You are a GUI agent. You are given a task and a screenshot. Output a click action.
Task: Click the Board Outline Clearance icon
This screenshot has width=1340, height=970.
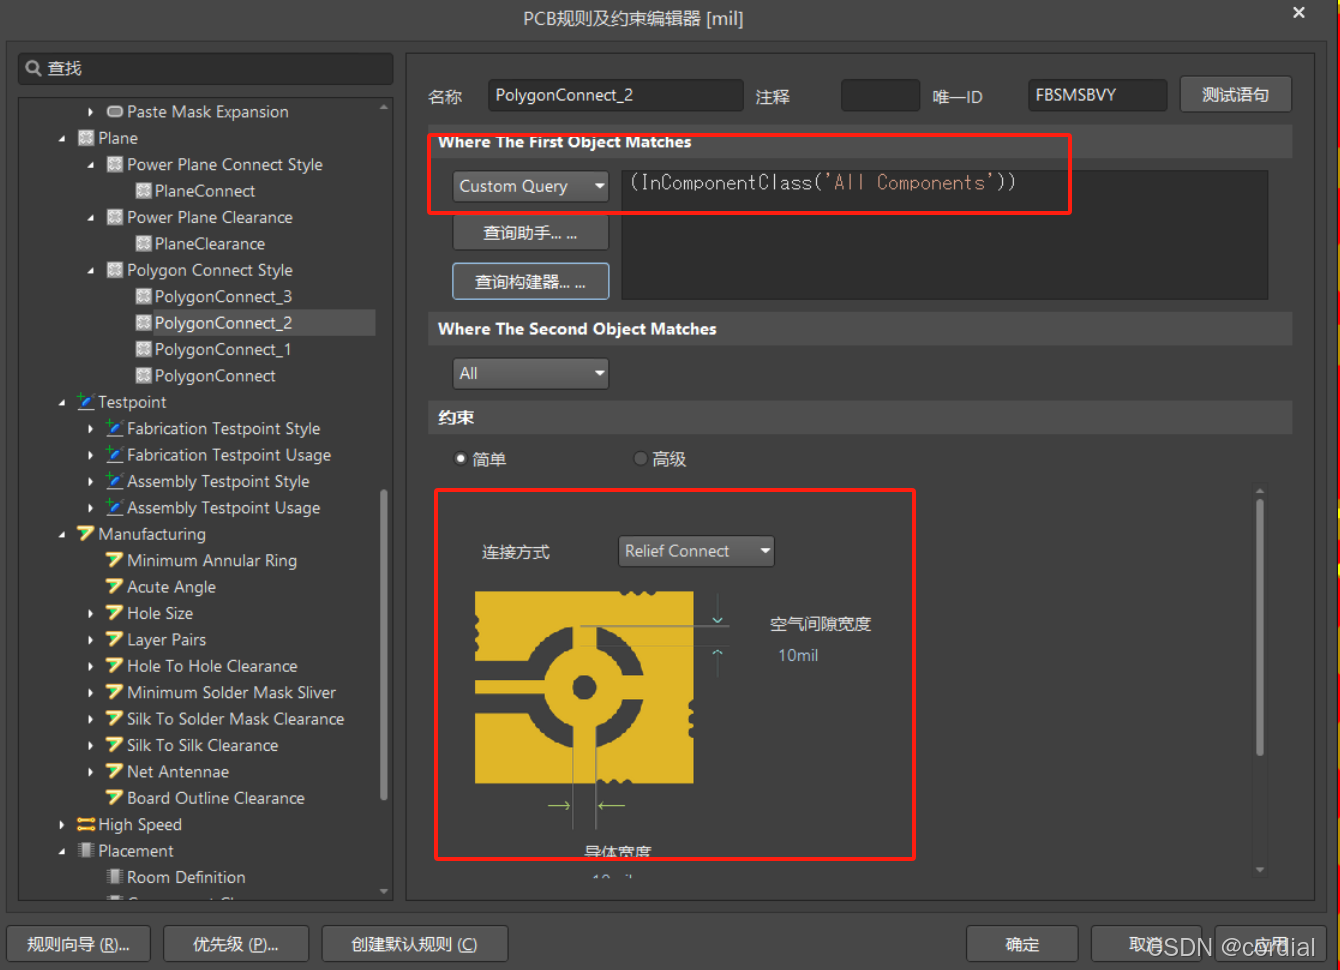[115, 798]
